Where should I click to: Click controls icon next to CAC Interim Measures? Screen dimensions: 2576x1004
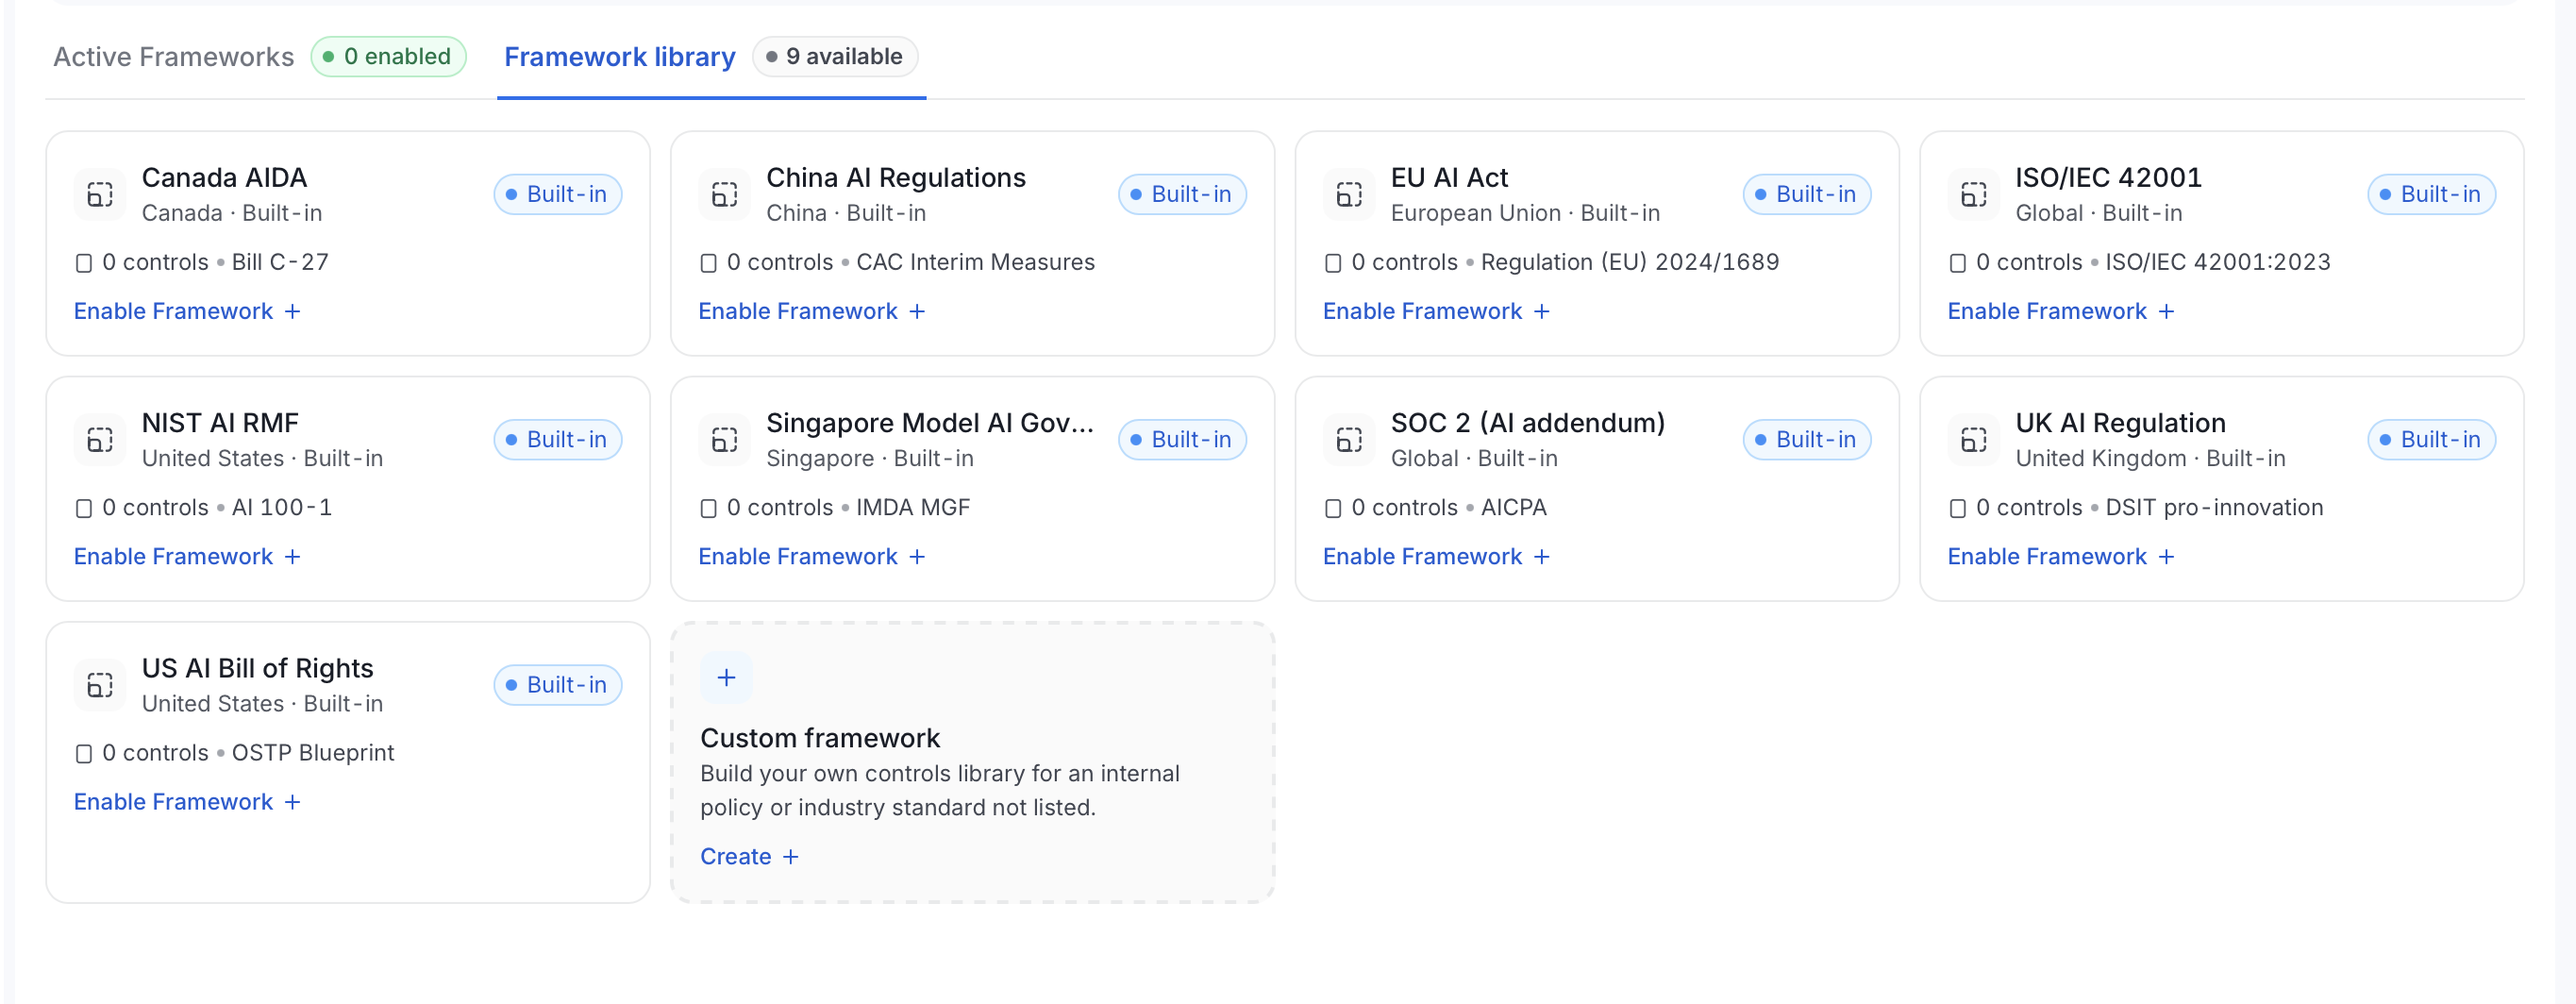[x=708, y=263]
